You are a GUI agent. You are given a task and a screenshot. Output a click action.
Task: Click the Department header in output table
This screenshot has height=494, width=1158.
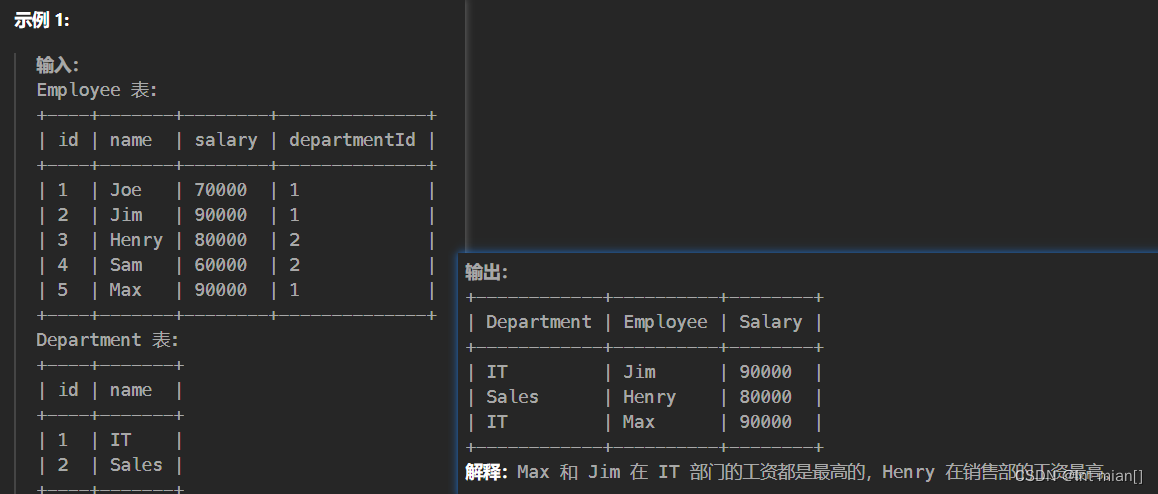[x=538, y=322]
